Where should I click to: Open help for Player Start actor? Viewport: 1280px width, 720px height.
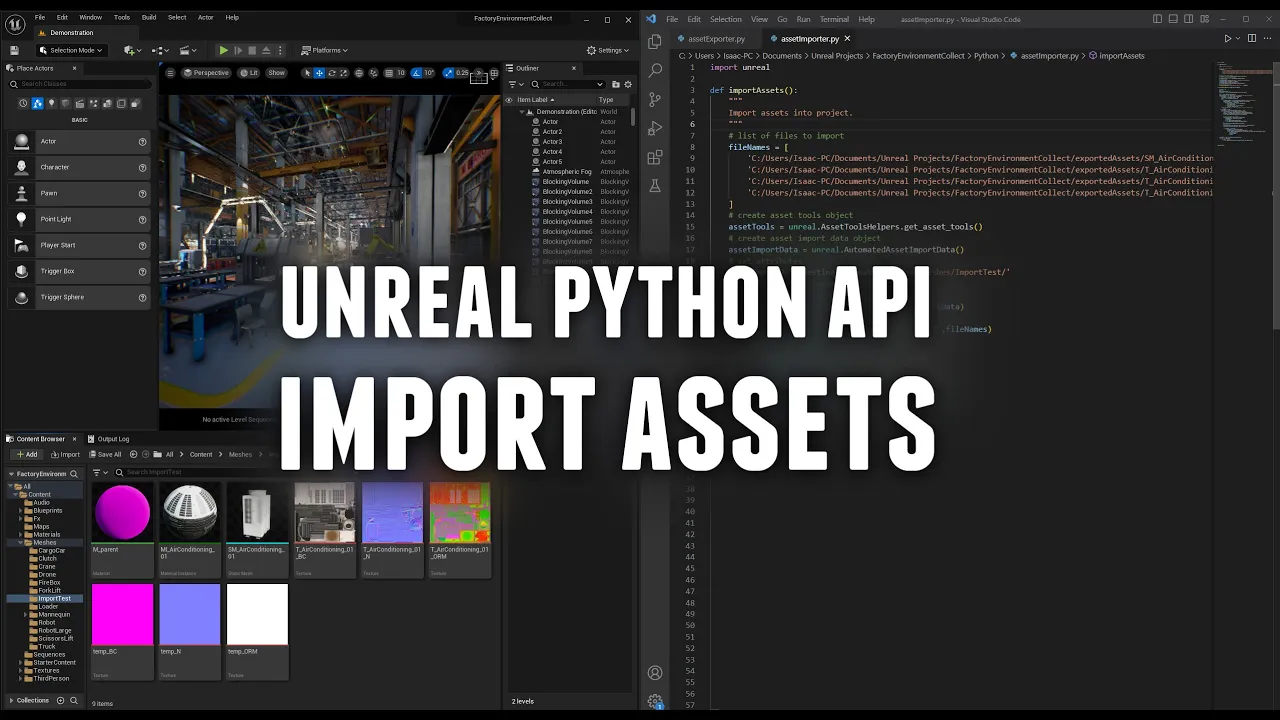142,245
